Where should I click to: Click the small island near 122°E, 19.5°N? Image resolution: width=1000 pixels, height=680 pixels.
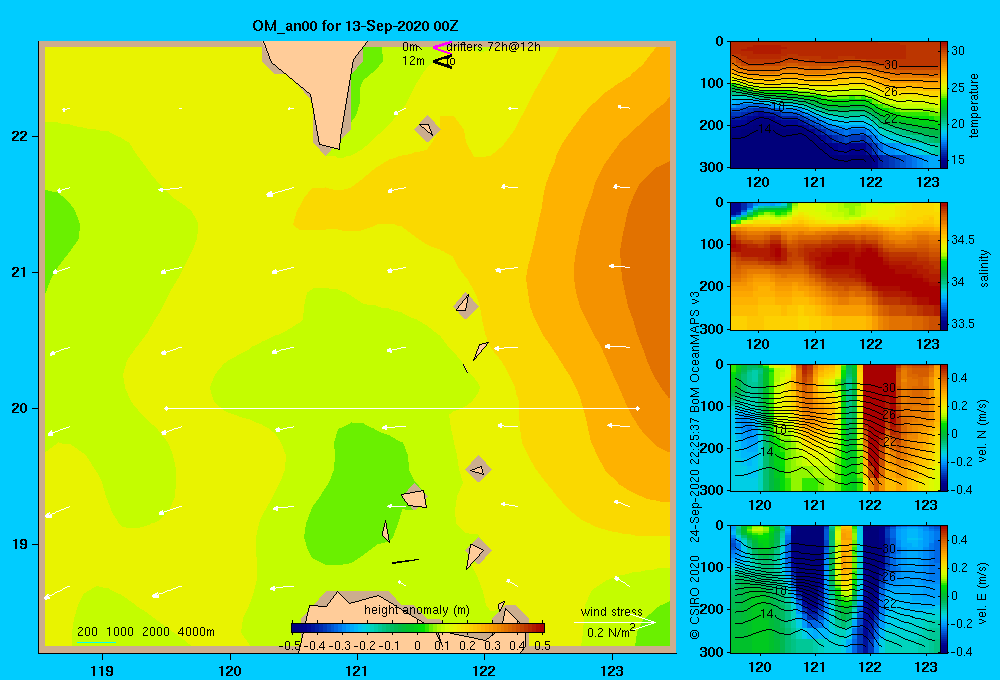point(478,470)
